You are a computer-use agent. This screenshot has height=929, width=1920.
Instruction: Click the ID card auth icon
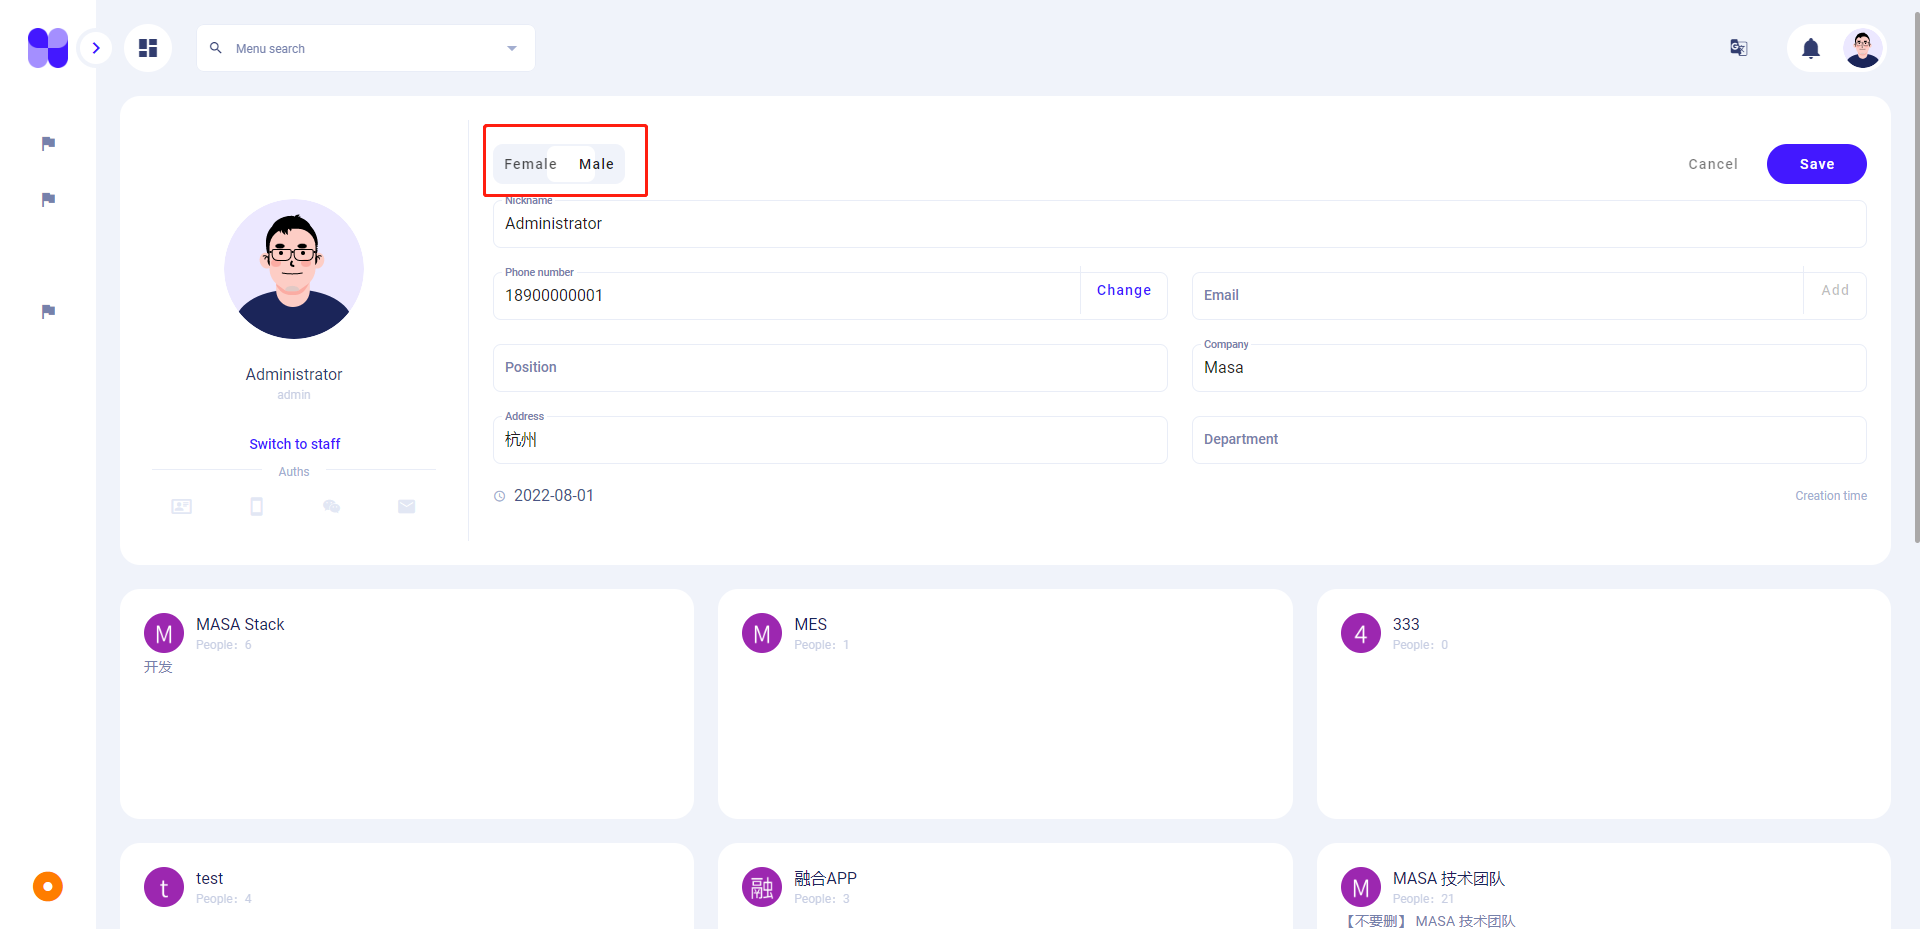(181, 507)
